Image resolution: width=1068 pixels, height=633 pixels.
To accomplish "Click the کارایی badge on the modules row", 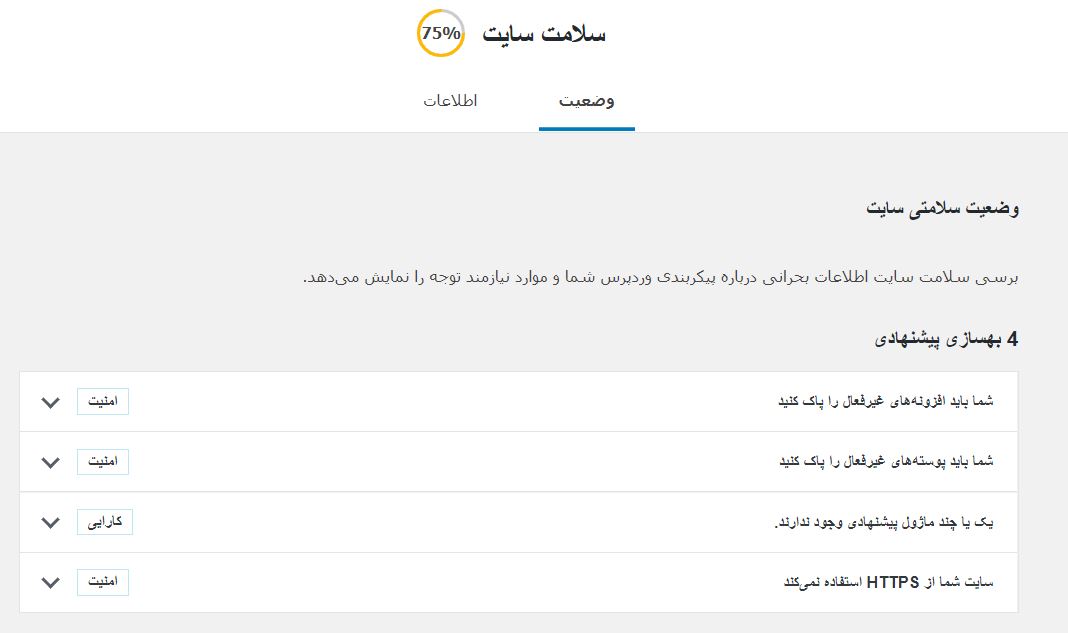I will [x=103, y=521].
